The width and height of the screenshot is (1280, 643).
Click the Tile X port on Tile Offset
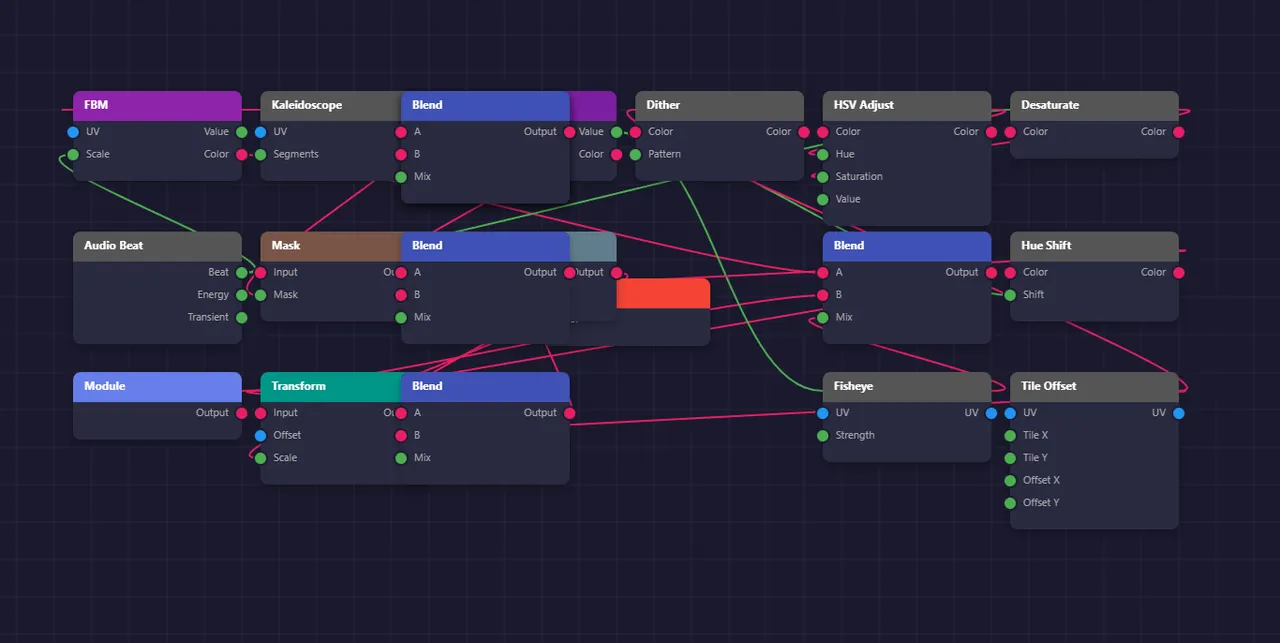tap(1010, 436)
